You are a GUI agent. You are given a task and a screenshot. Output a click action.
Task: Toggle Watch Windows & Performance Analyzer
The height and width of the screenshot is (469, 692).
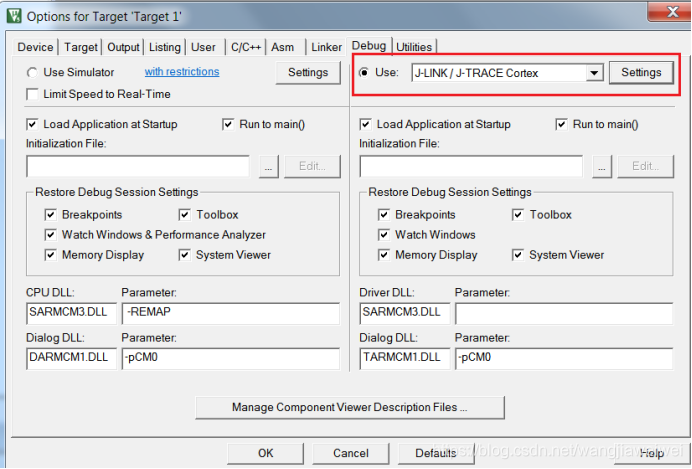[x=50, y=235]
